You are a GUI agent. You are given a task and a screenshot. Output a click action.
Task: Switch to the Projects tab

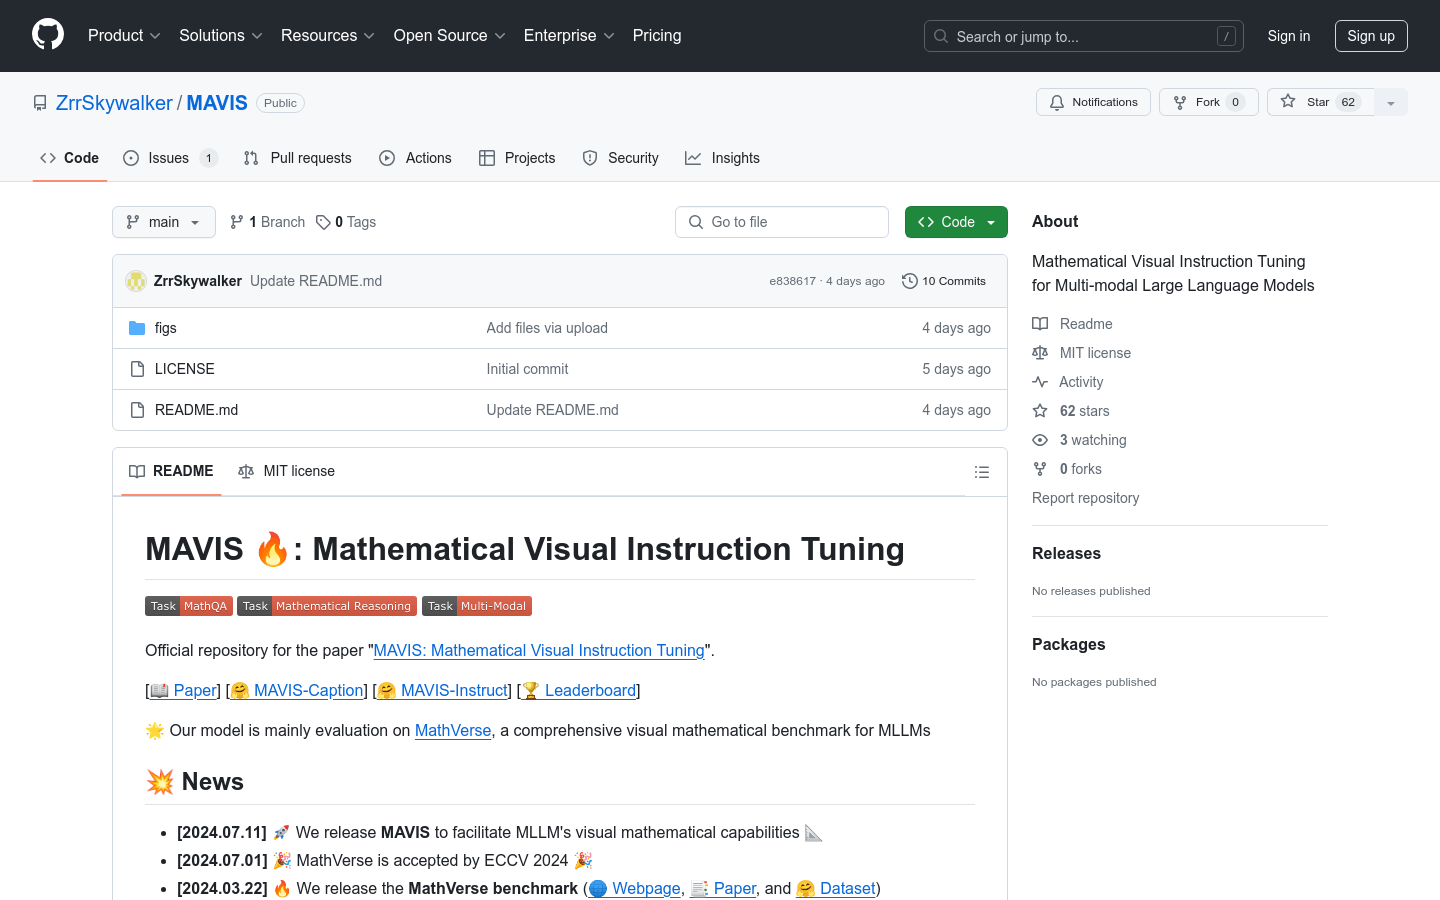pos(517,158)
